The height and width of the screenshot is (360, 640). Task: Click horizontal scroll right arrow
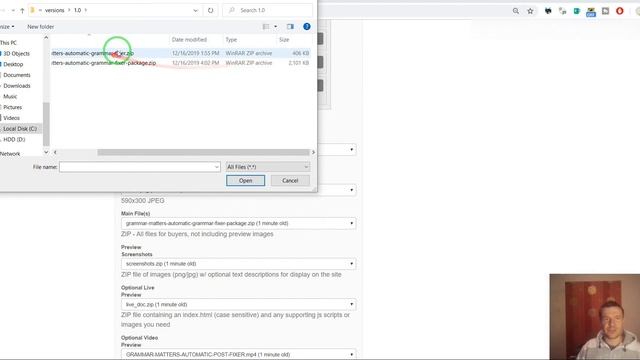click(313, 152)
